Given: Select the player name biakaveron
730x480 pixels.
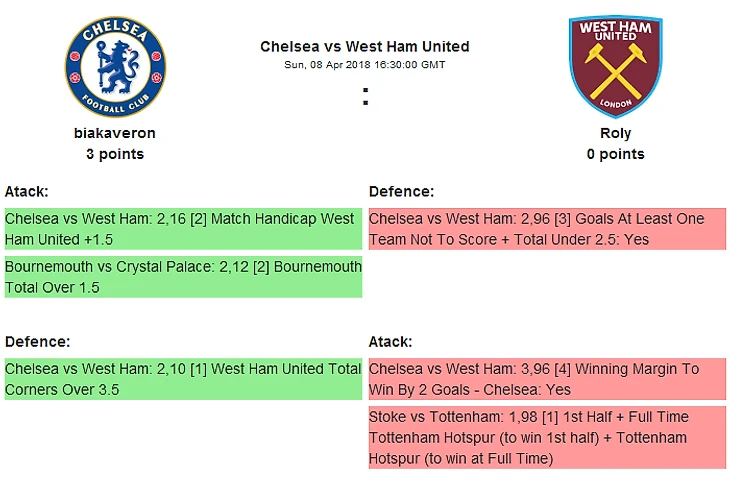Looking at the screenshot, I should click(115, 133).
